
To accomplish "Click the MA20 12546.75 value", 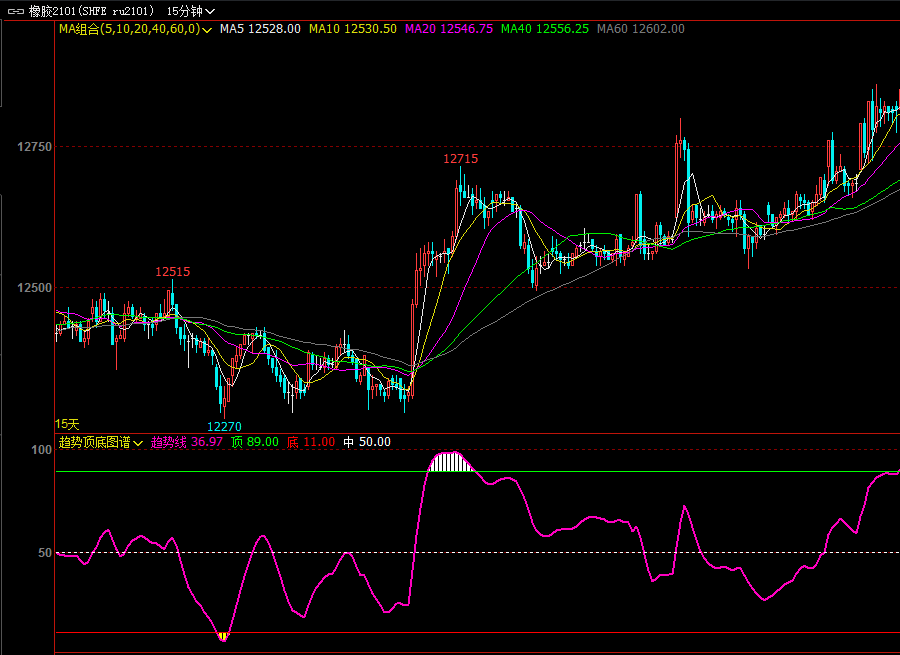I will [449, 29].
